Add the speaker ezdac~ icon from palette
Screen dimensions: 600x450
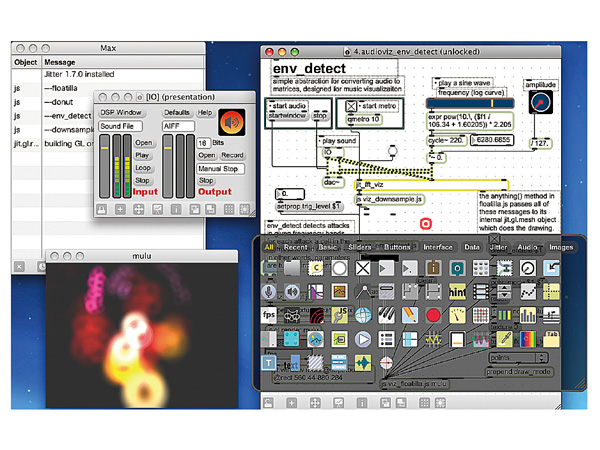[292, 292]
